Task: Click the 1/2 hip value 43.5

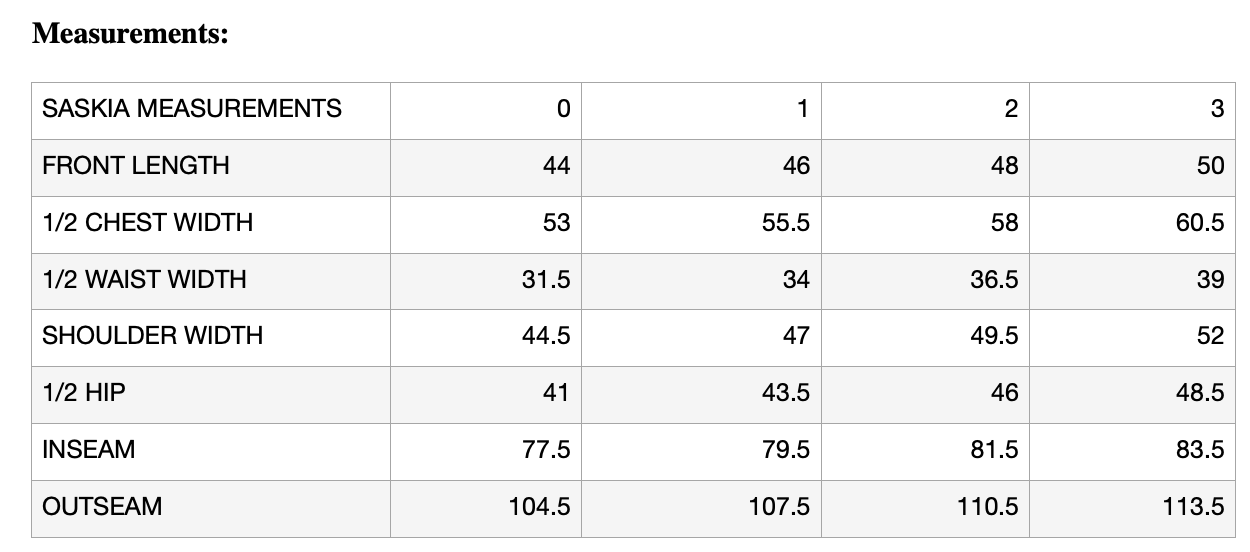Action: tap(785, 393)
